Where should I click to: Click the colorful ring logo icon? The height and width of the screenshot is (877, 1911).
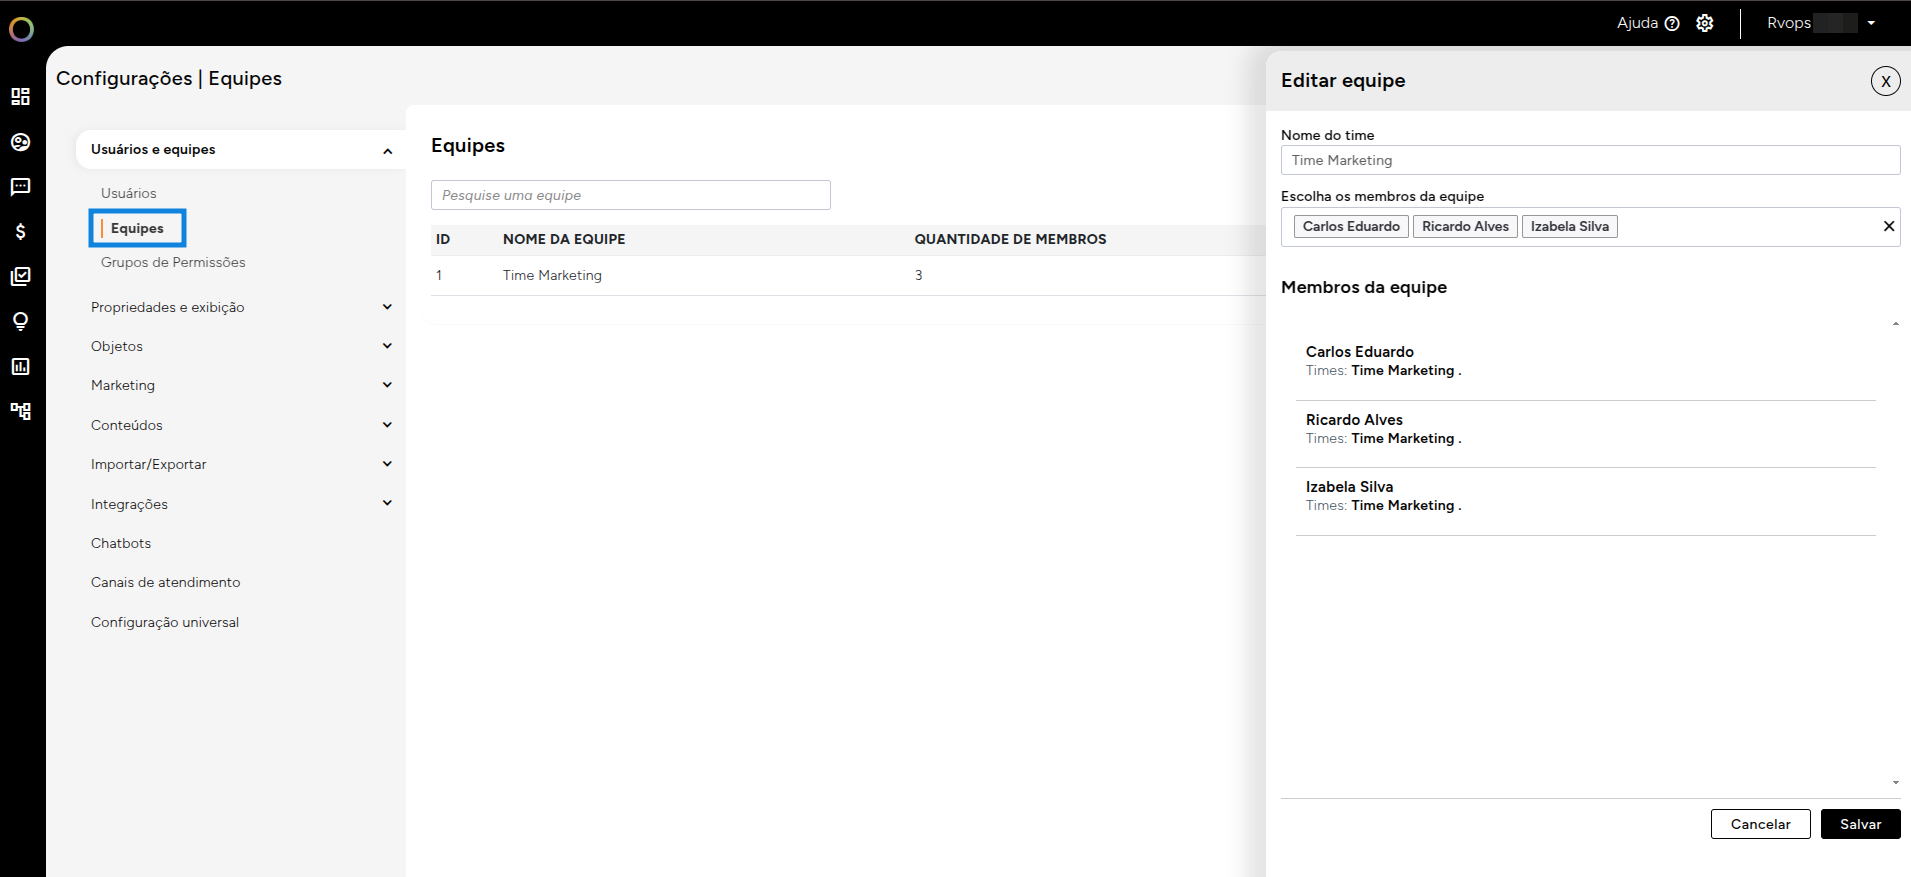click(21, 30)
